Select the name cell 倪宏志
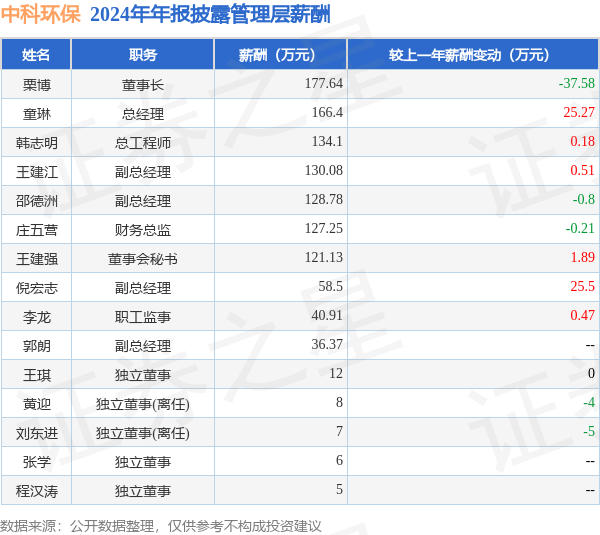 [36, 288]
